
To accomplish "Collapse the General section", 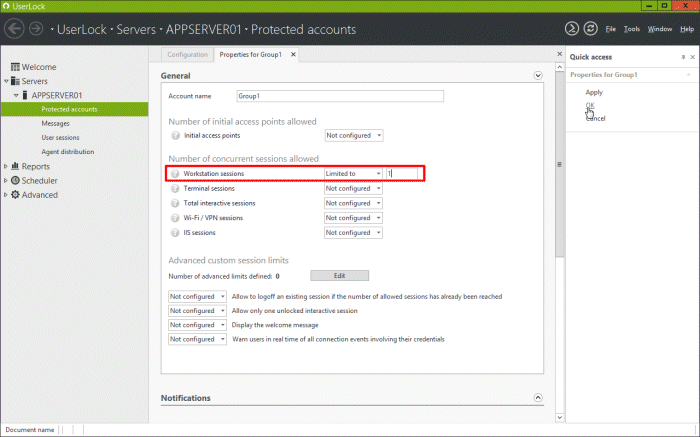I will pos(538,75).
